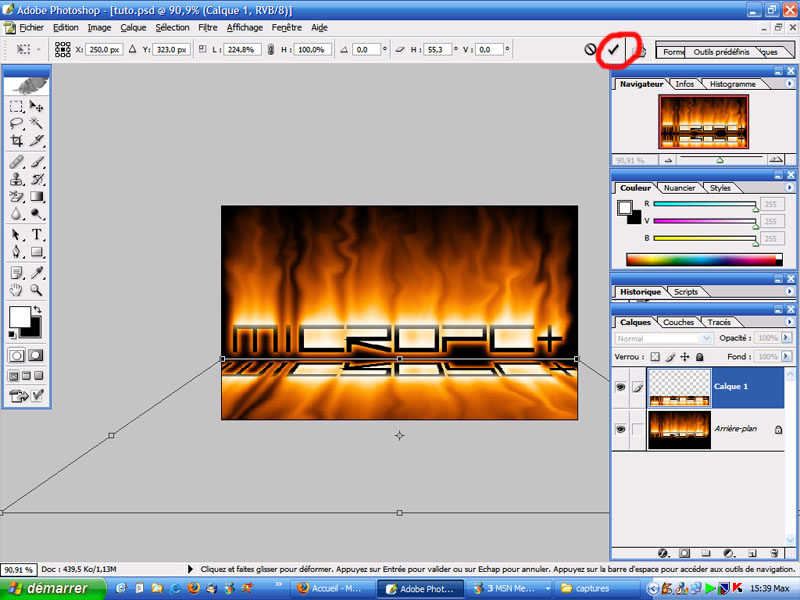Image resolution: width=800 pixels, height=600 pixels.
Task: Select the Eraser tool
Action: click(16, 196)
